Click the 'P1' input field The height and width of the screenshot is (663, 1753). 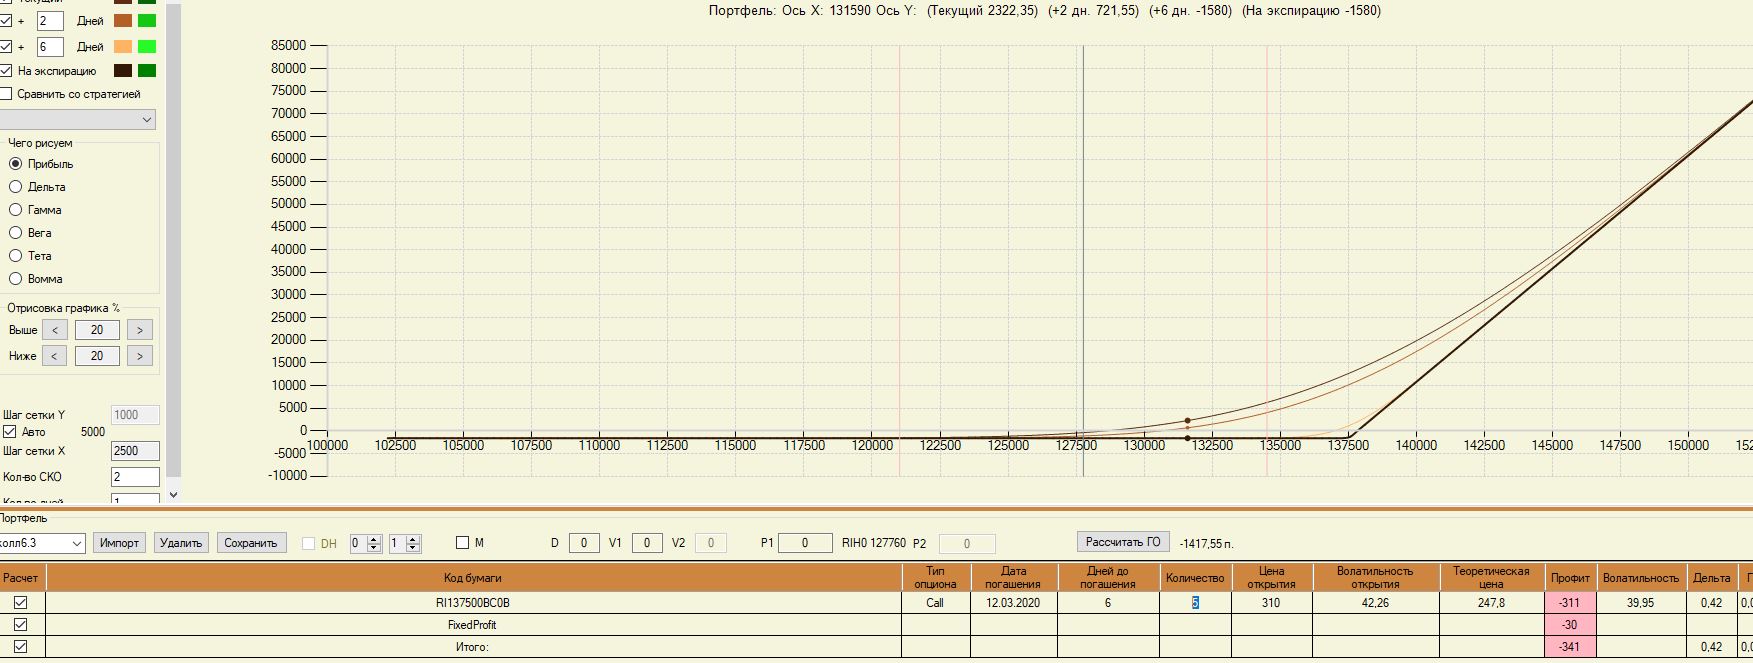[x=805, y=543]
